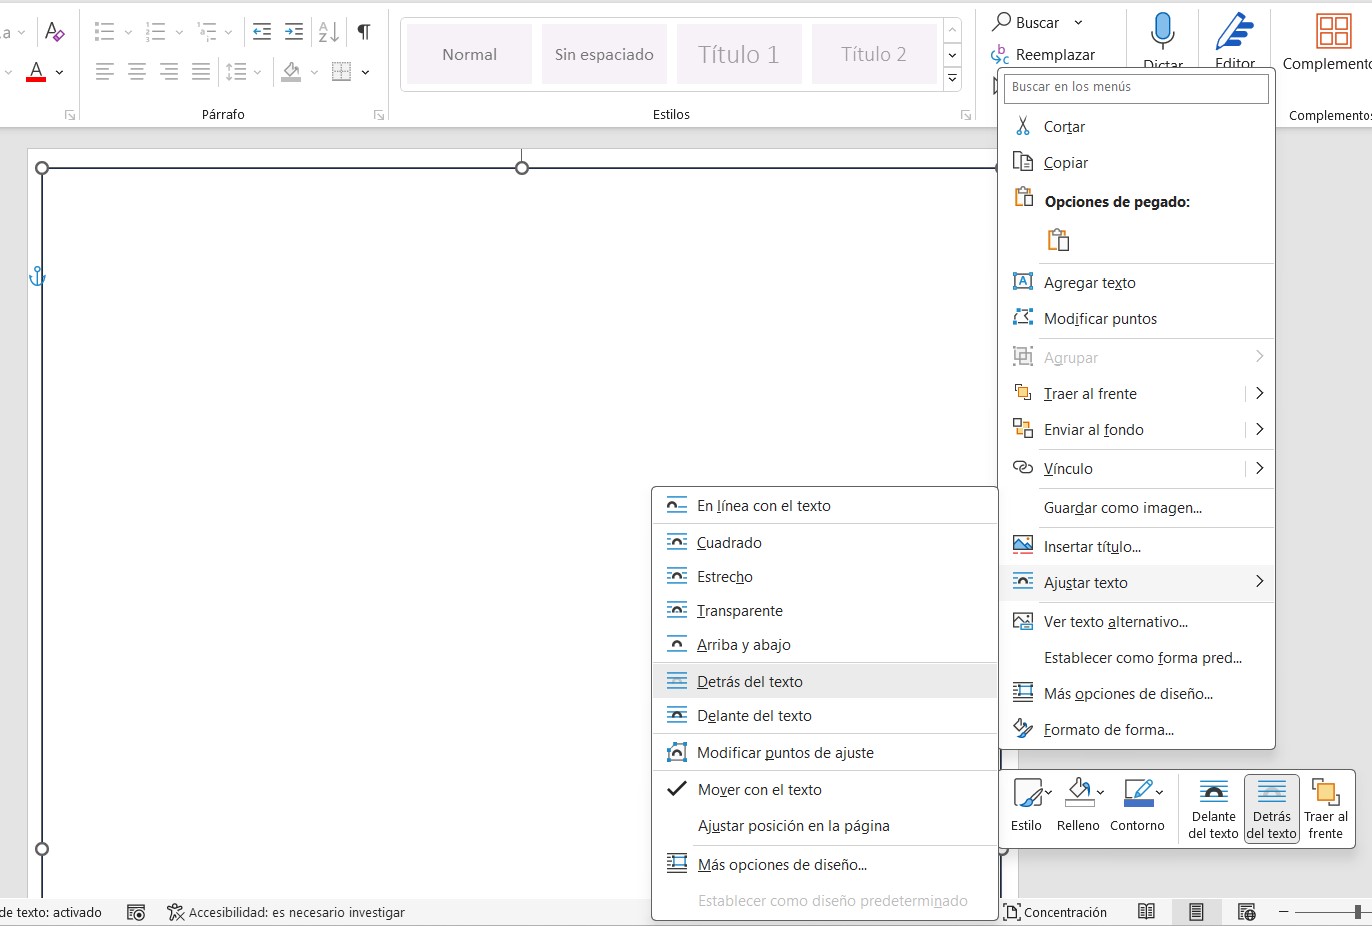This screenshot has width=1372, height=926.
Task: Click zoom out minus button
Action: click(1284, 912)
